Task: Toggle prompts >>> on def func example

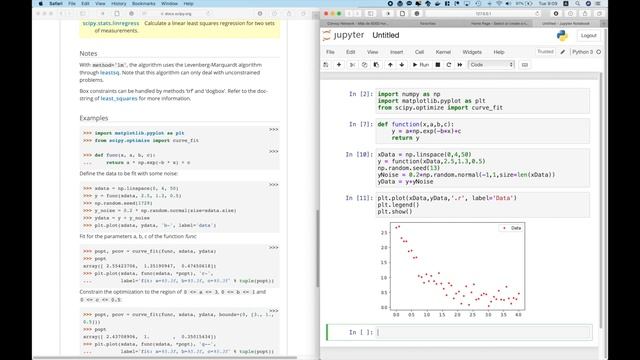Action: pyautogui.click(x=273, y=151)
